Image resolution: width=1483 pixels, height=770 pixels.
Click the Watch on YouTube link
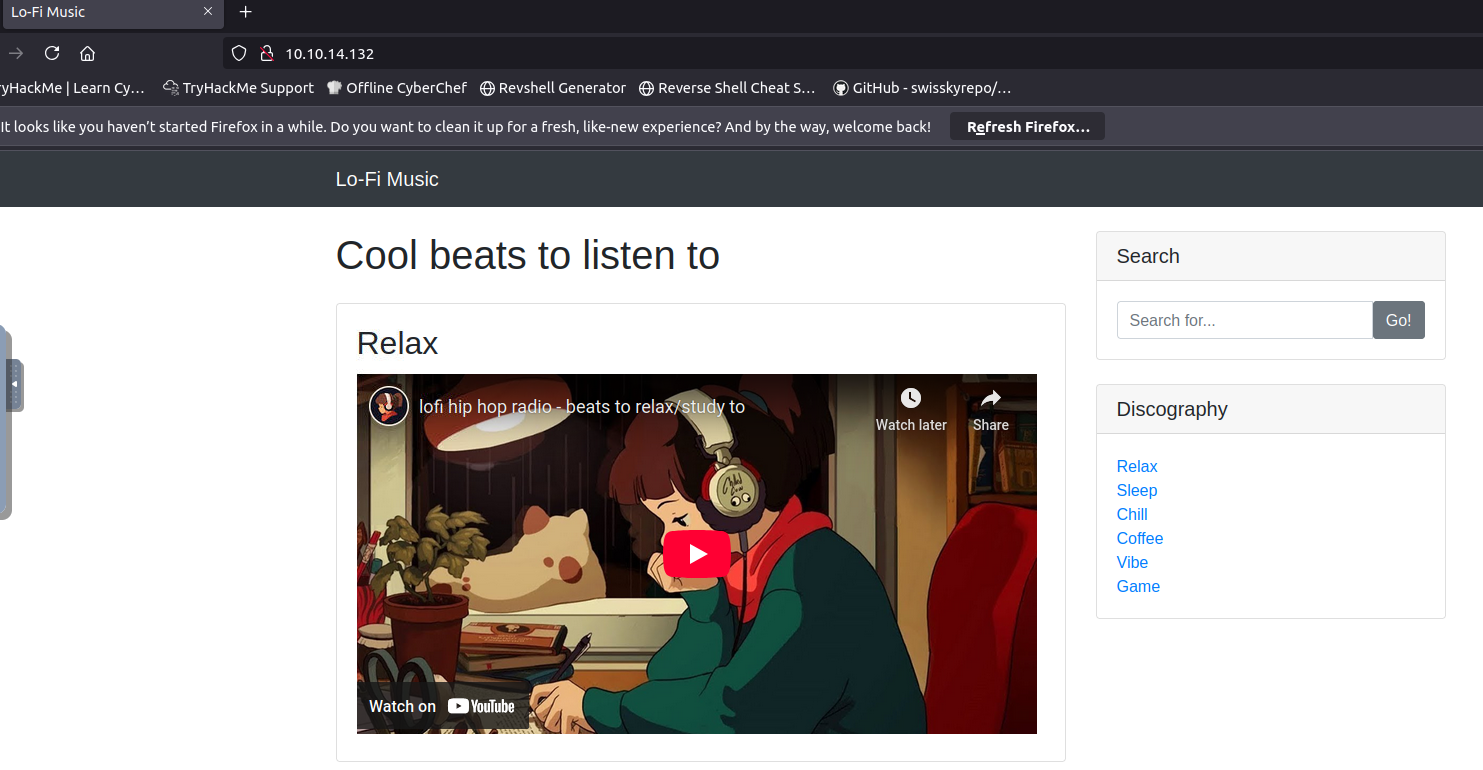442,706
